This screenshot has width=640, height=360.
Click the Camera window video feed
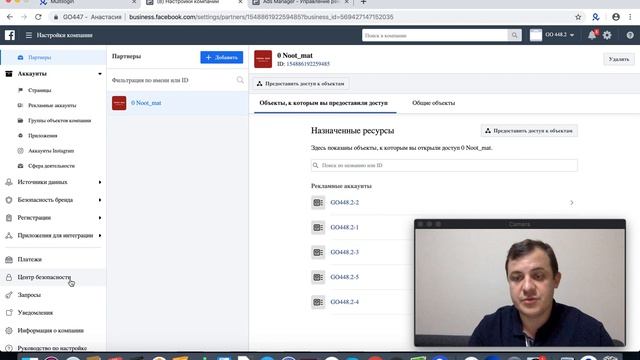point(520,287)
